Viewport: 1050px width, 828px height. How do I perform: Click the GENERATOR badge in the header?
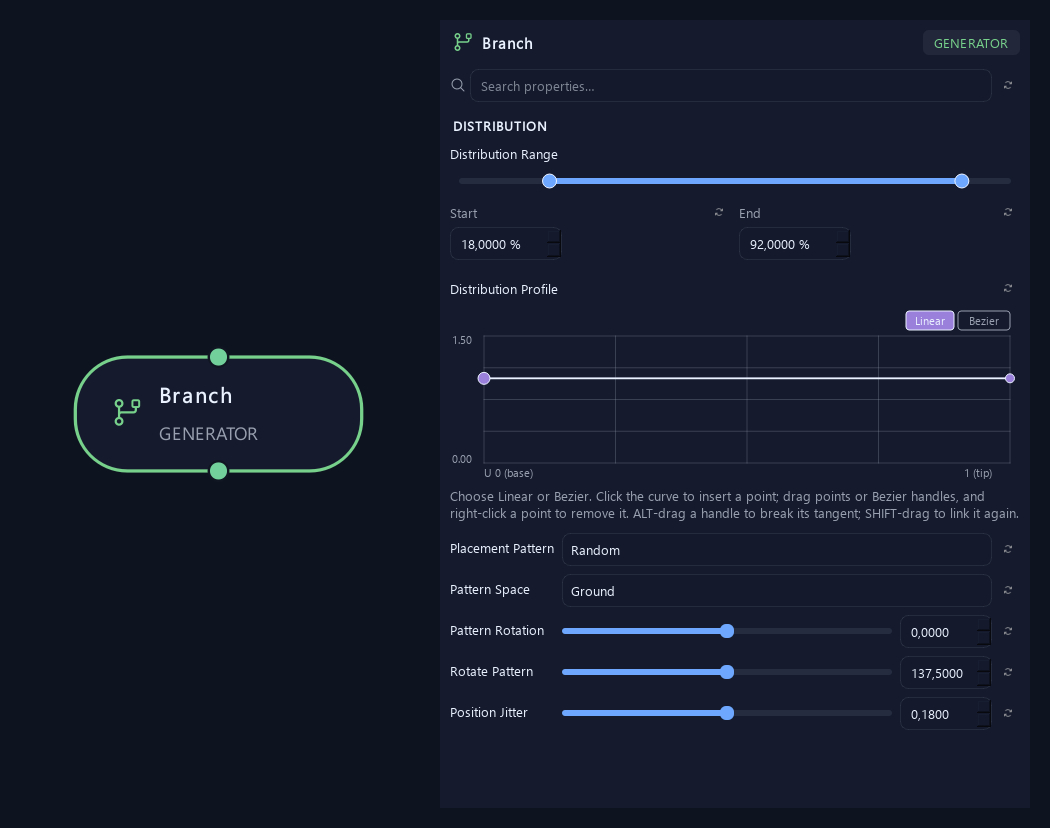coord(970,44)
